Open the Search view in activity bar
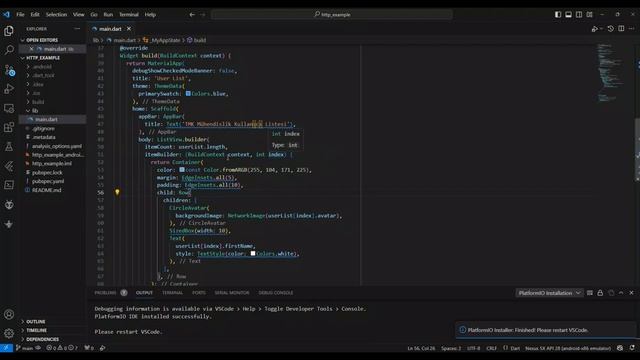This screenshot has height=360, width=640. pos(9,50)
